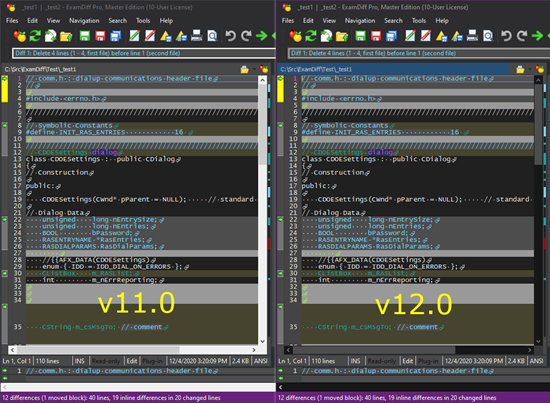Screen dimensions: 550x403
Task: Toggle the Plug-in status indicator in v12.0 window
Action: 428,361
